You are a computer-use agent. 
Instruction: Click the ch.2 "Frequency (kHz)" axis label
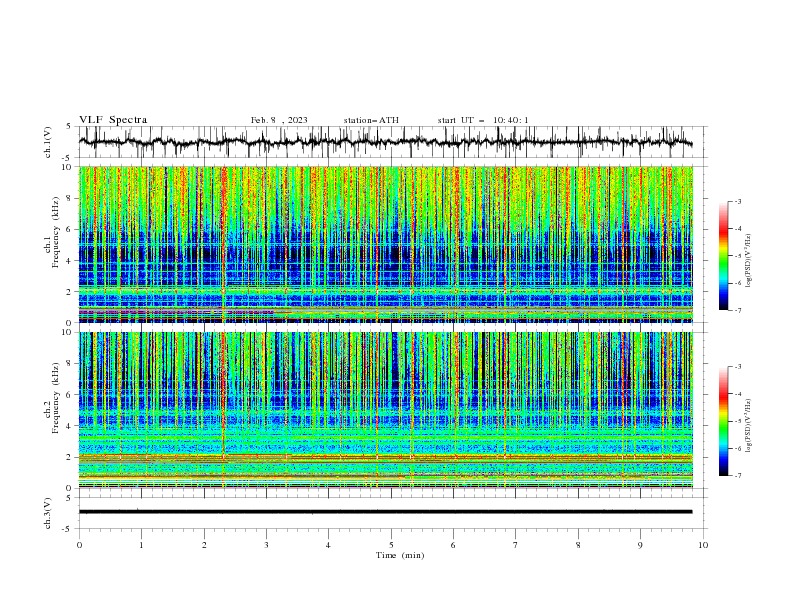55,398
